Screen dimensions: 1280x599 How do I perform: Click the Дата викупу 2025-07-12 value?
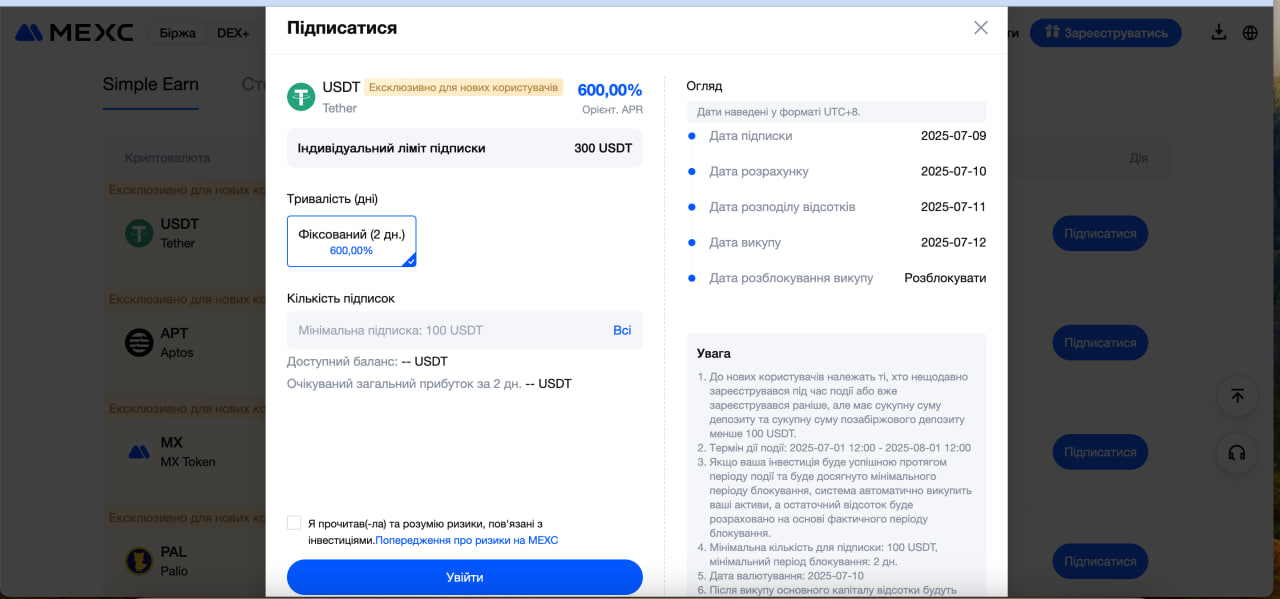[x=953, y=242]
